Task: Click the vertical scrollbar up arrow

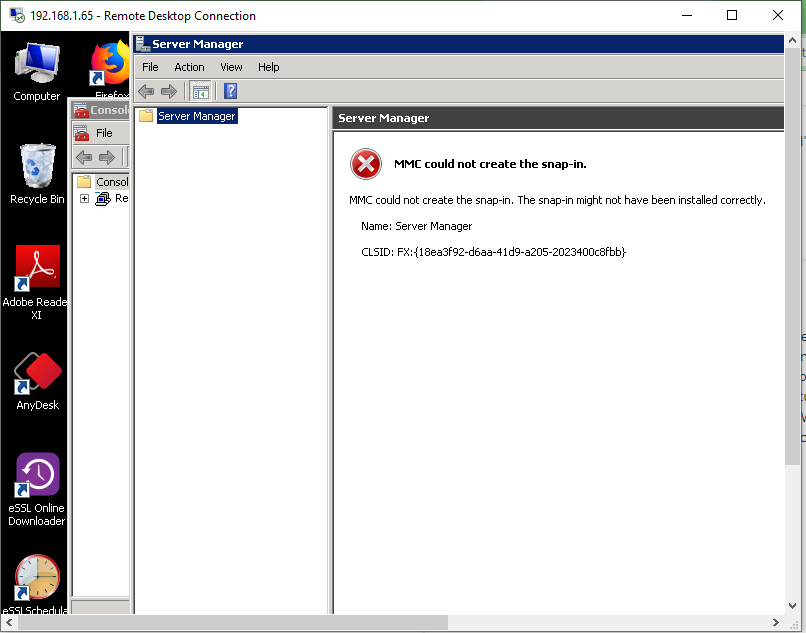Action: click(793, 40)
